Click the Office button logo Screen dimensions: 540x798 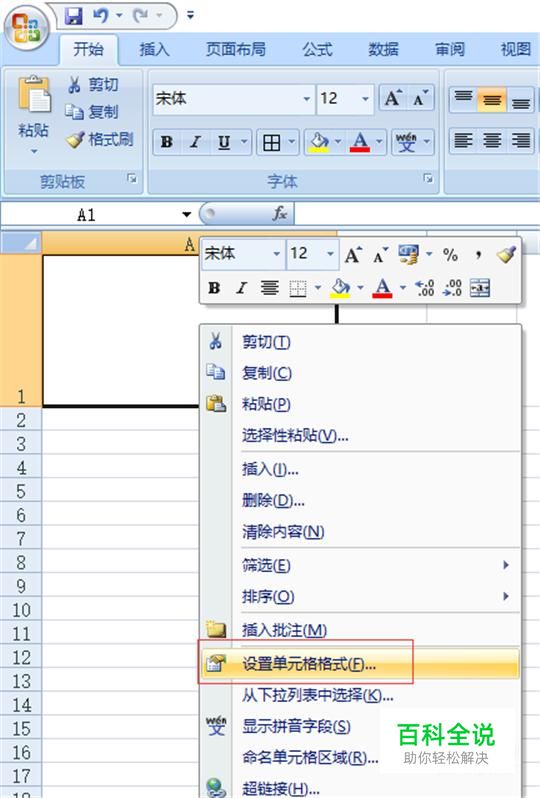[26, 27]
